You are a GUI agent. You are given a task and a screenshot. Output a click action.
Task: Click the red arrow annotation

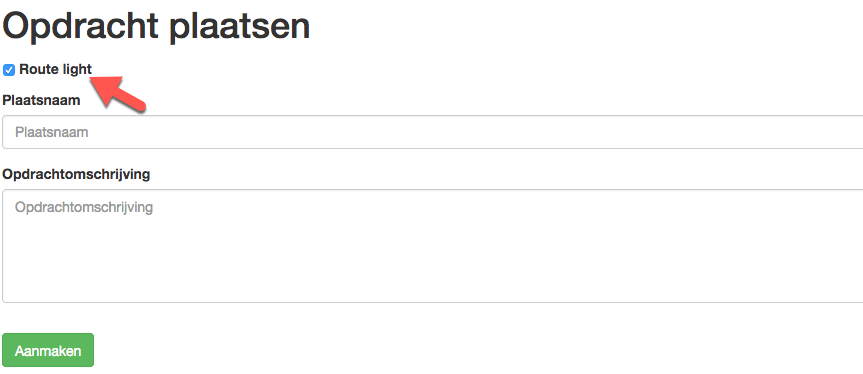pyautogui.click(x=117, y=95)
